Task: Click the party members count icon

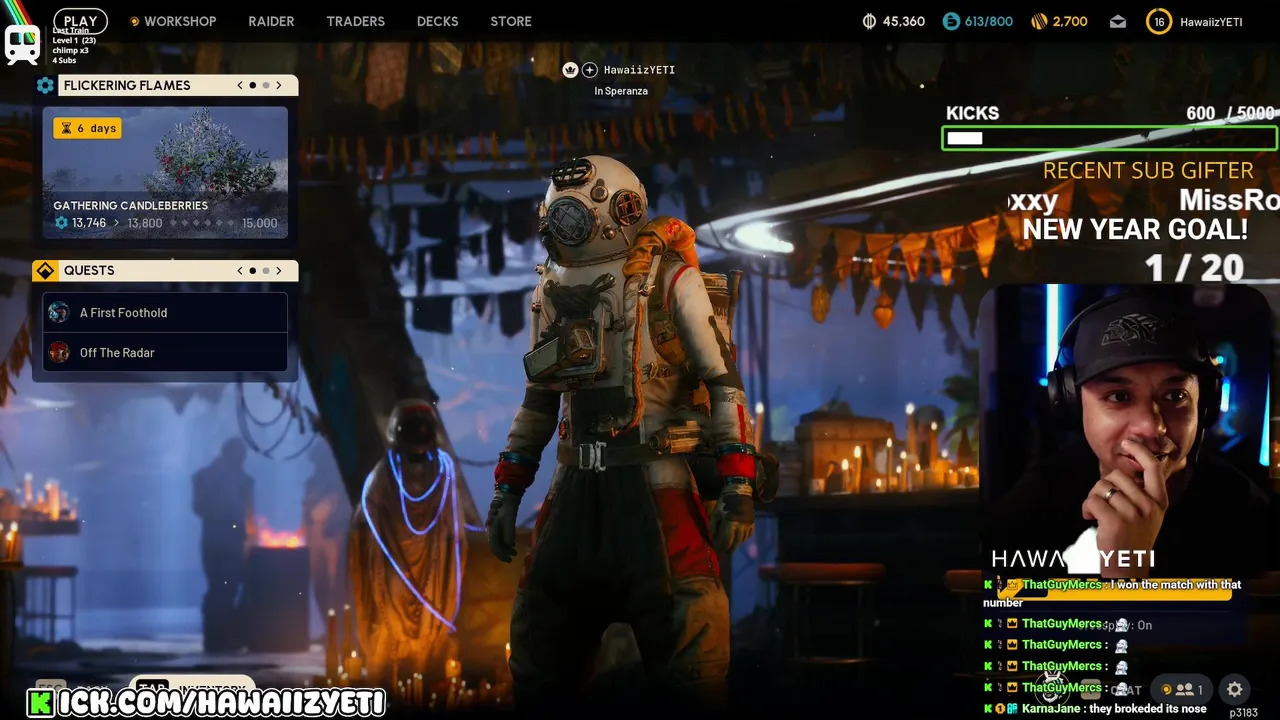Action: 1185,689
